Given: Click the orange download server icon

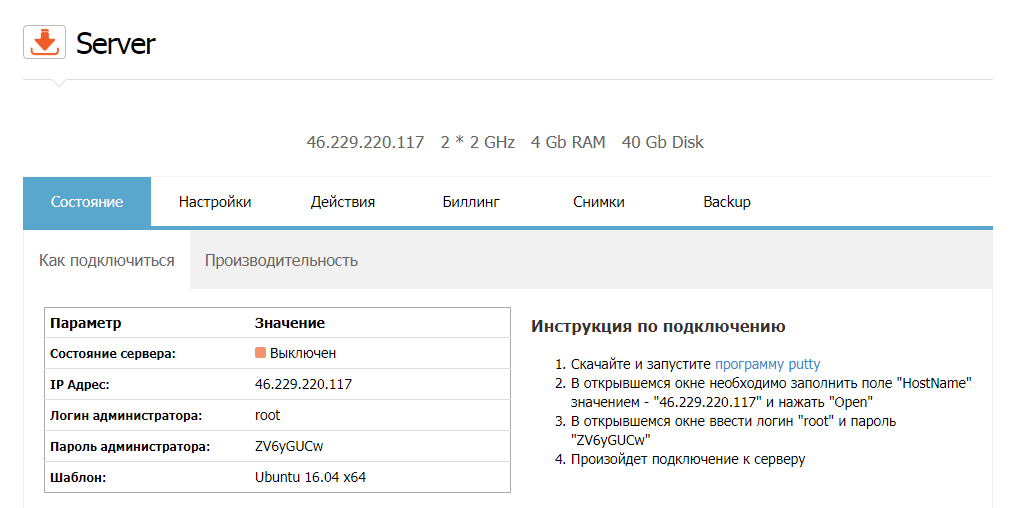Looking at the screenshot, I should [45, 42].
